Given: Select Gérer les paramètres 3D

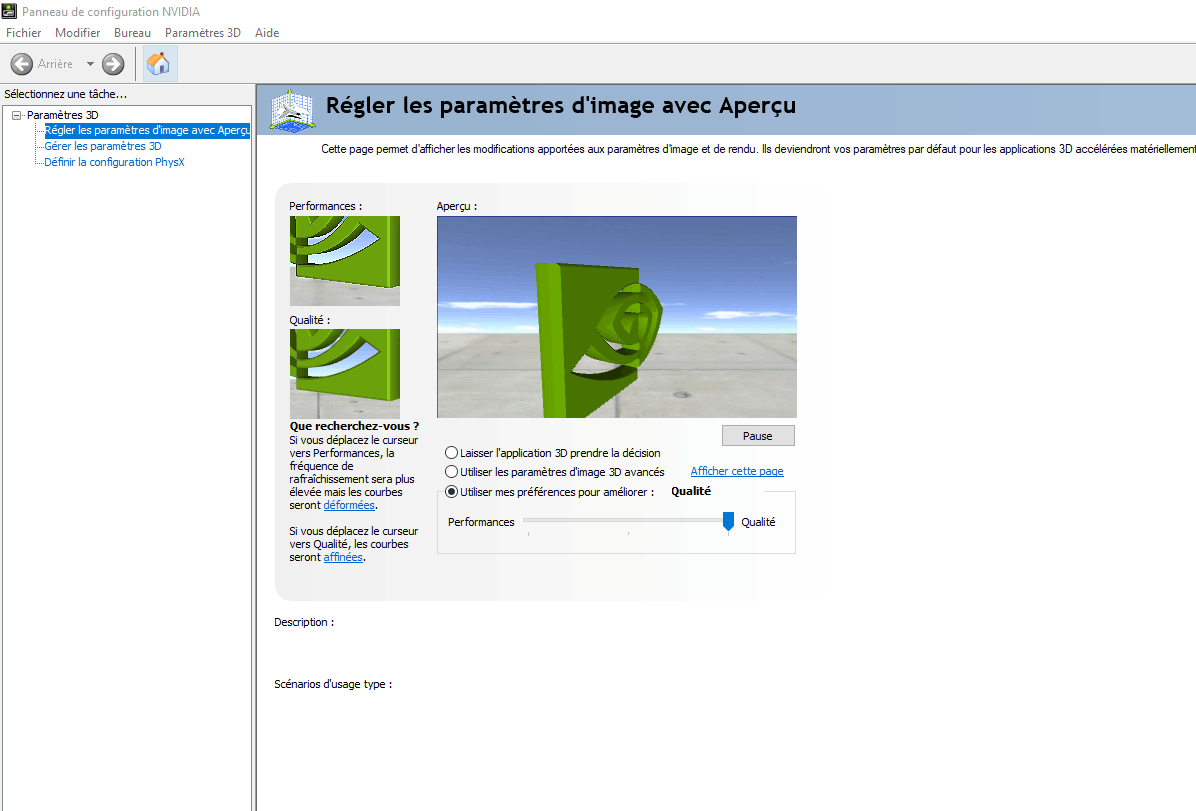Looking at the screenshot, I should pyautogui.click(x=103, y=146).
